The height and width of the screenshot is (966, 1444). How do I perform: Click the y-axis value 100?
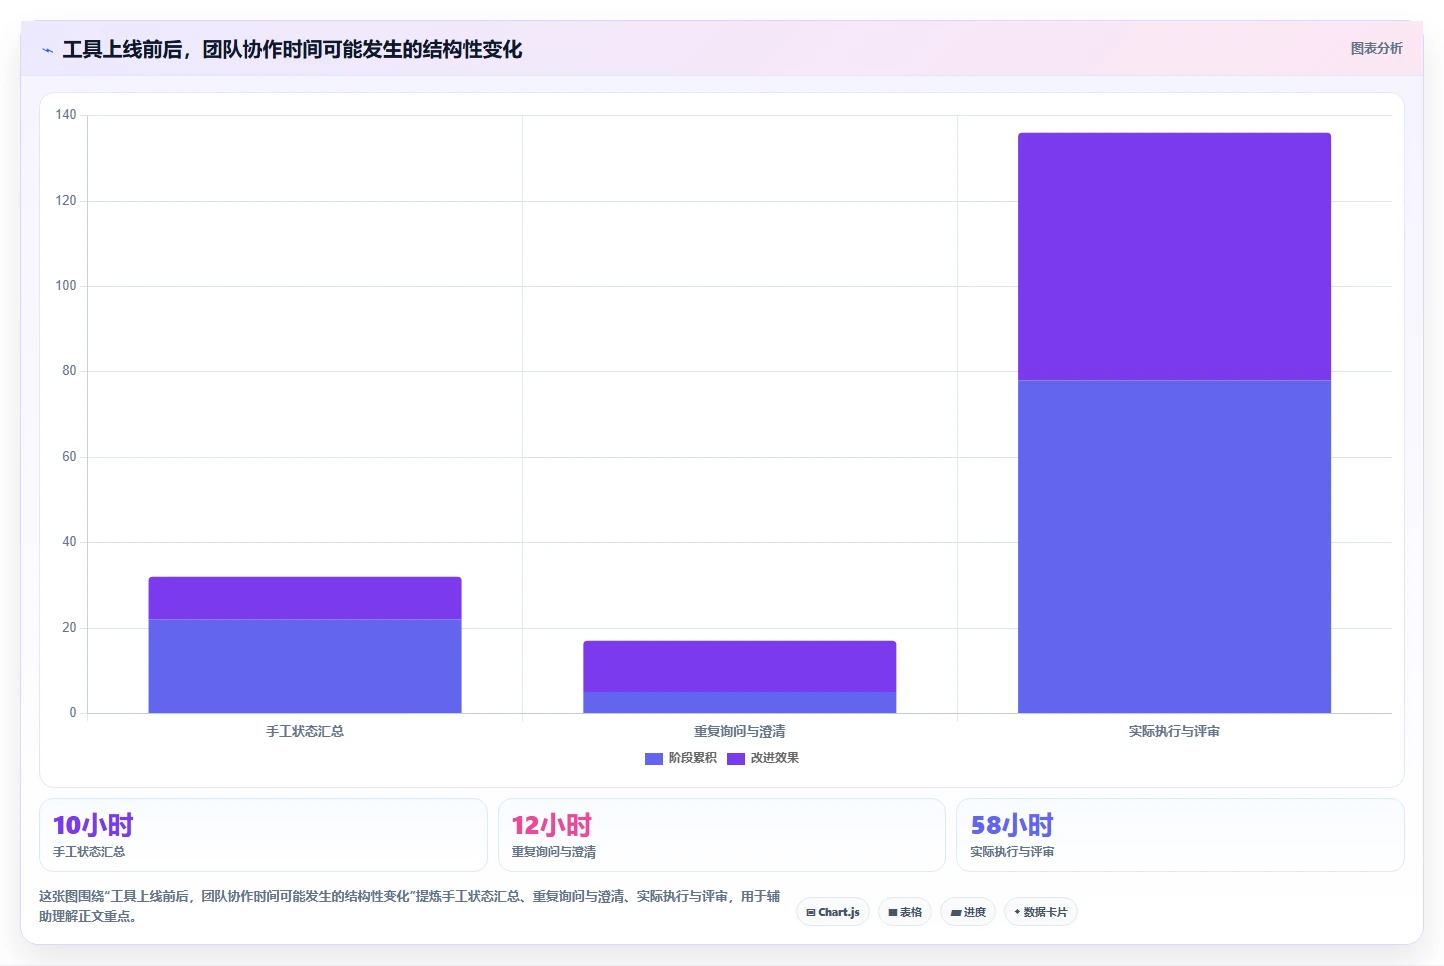click(66, 286)
